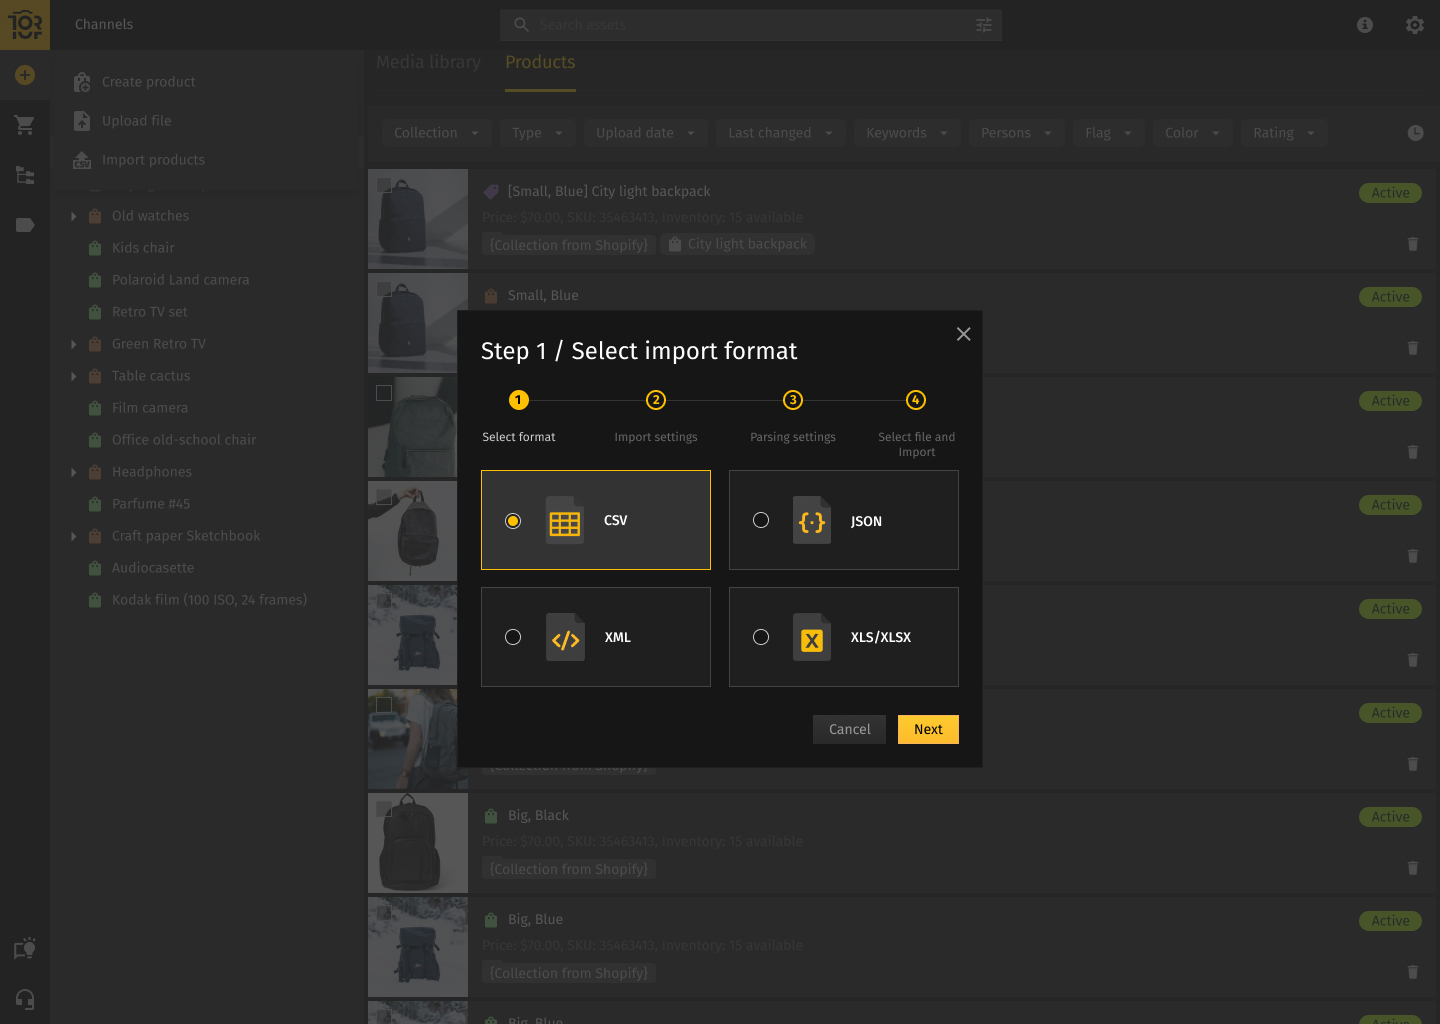The height and width of the screenshot is (1024, 1440).
Task: Open the Create product panel
Action: [147, 81]
